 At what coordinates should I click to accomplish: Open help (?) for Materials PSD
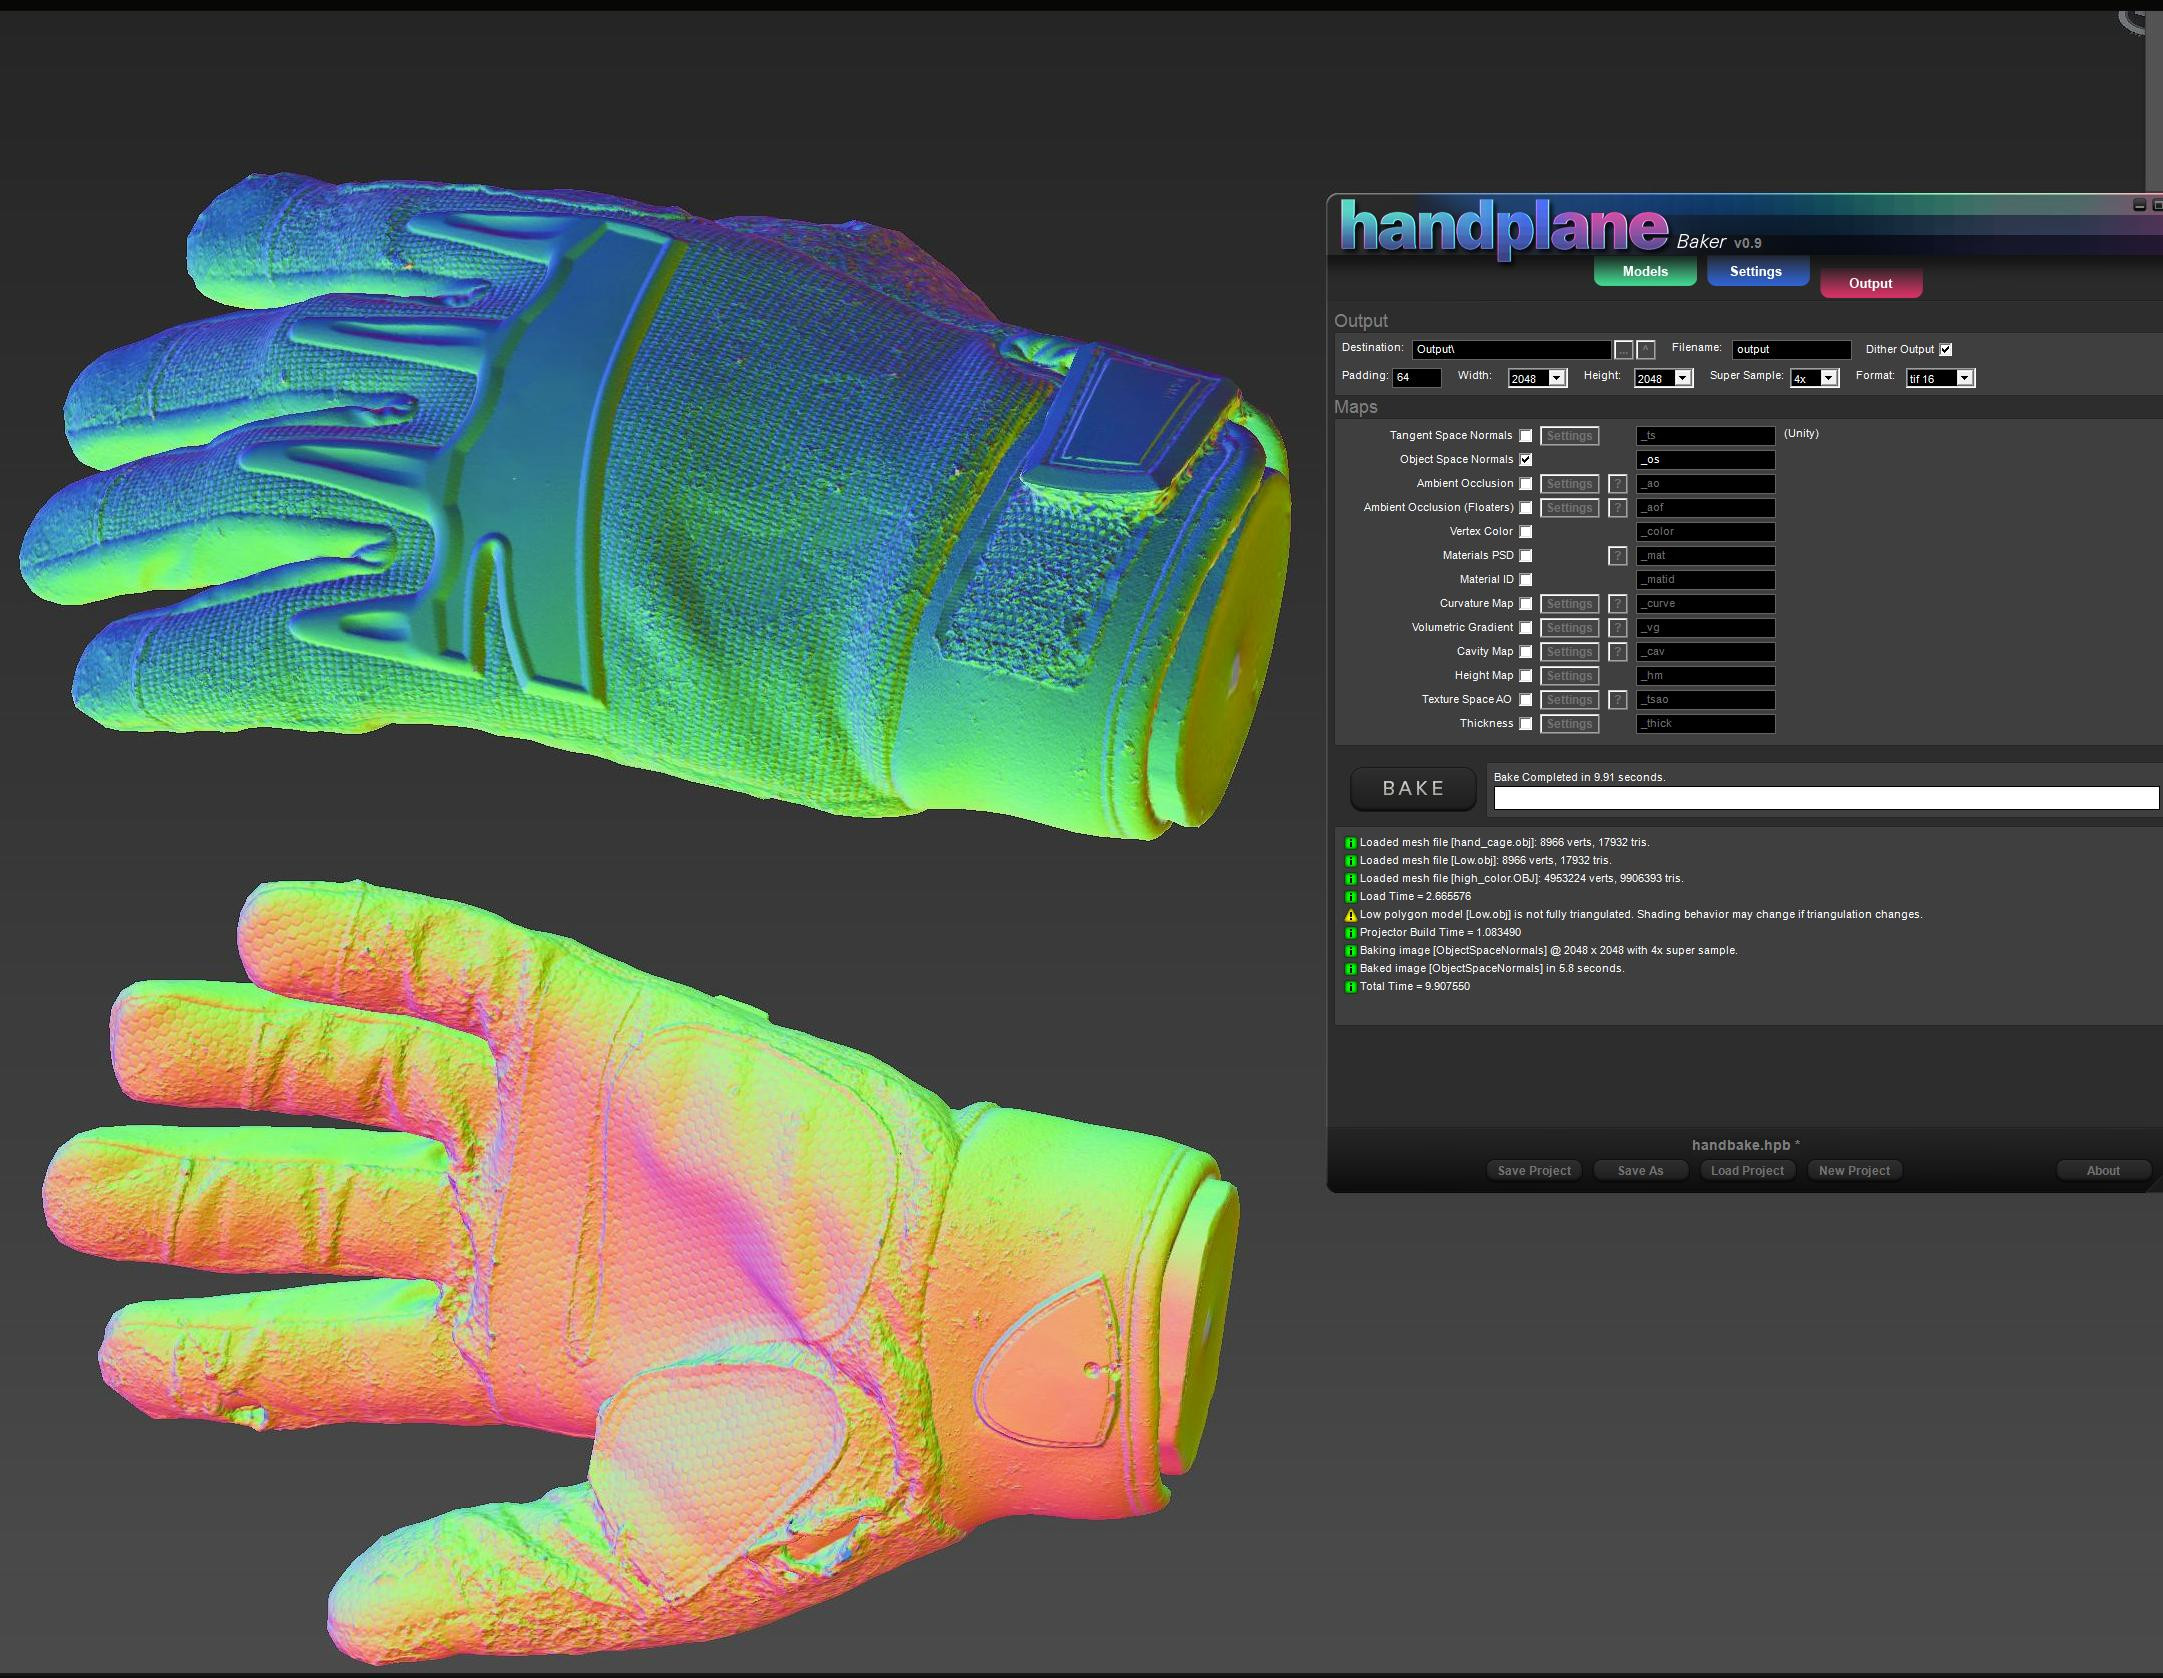[x=1618, y=556]
